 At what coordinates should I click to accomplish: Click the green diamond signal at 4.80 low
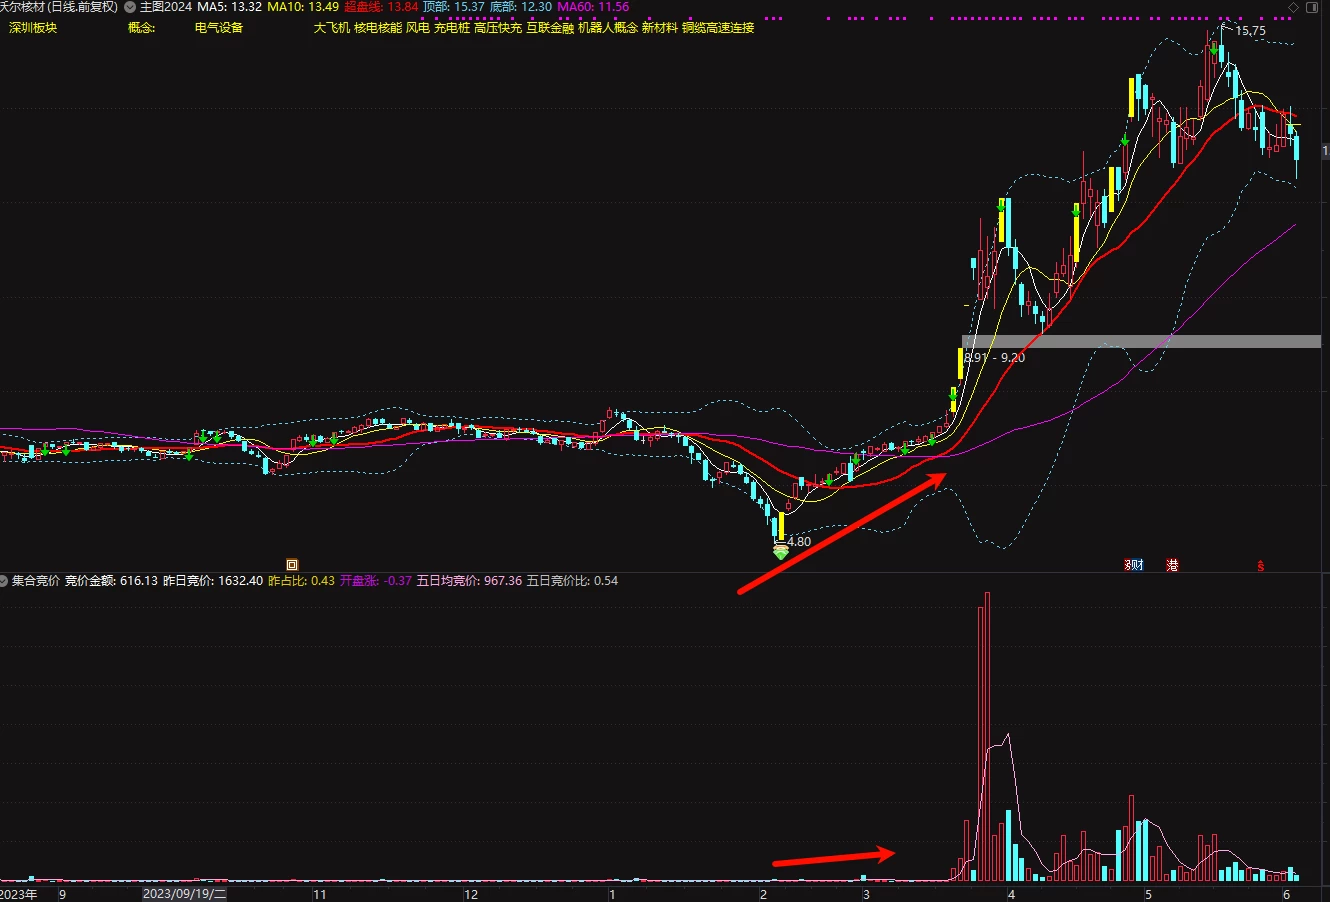[781, 551]
